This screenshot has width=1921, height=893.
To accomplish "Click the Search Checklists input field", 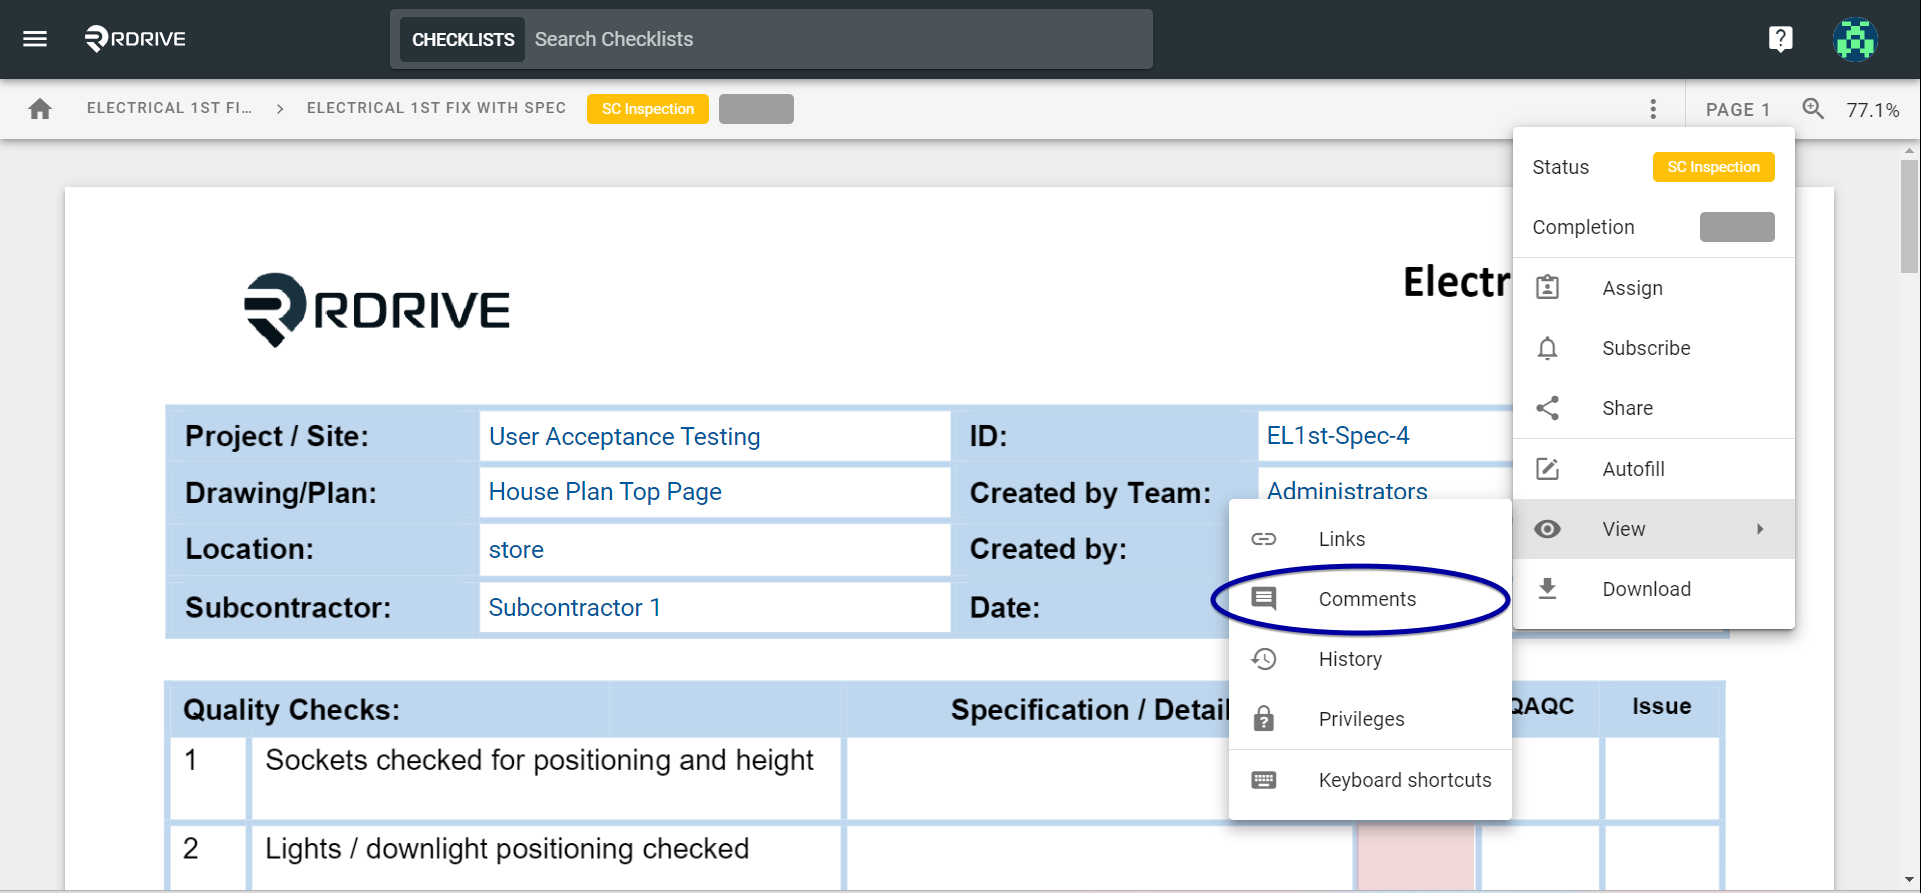I will tap(838, 39).
